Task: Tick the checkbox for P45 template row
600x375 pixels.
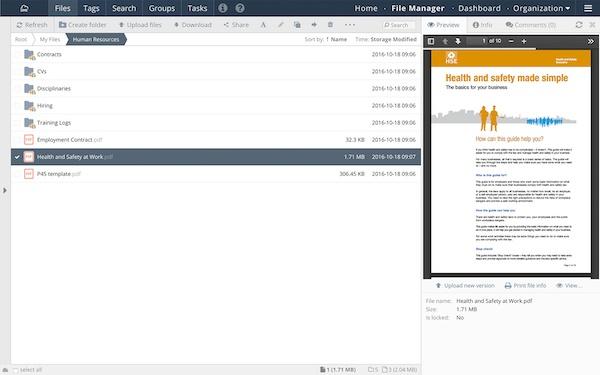Action: (x=17, y=174)
